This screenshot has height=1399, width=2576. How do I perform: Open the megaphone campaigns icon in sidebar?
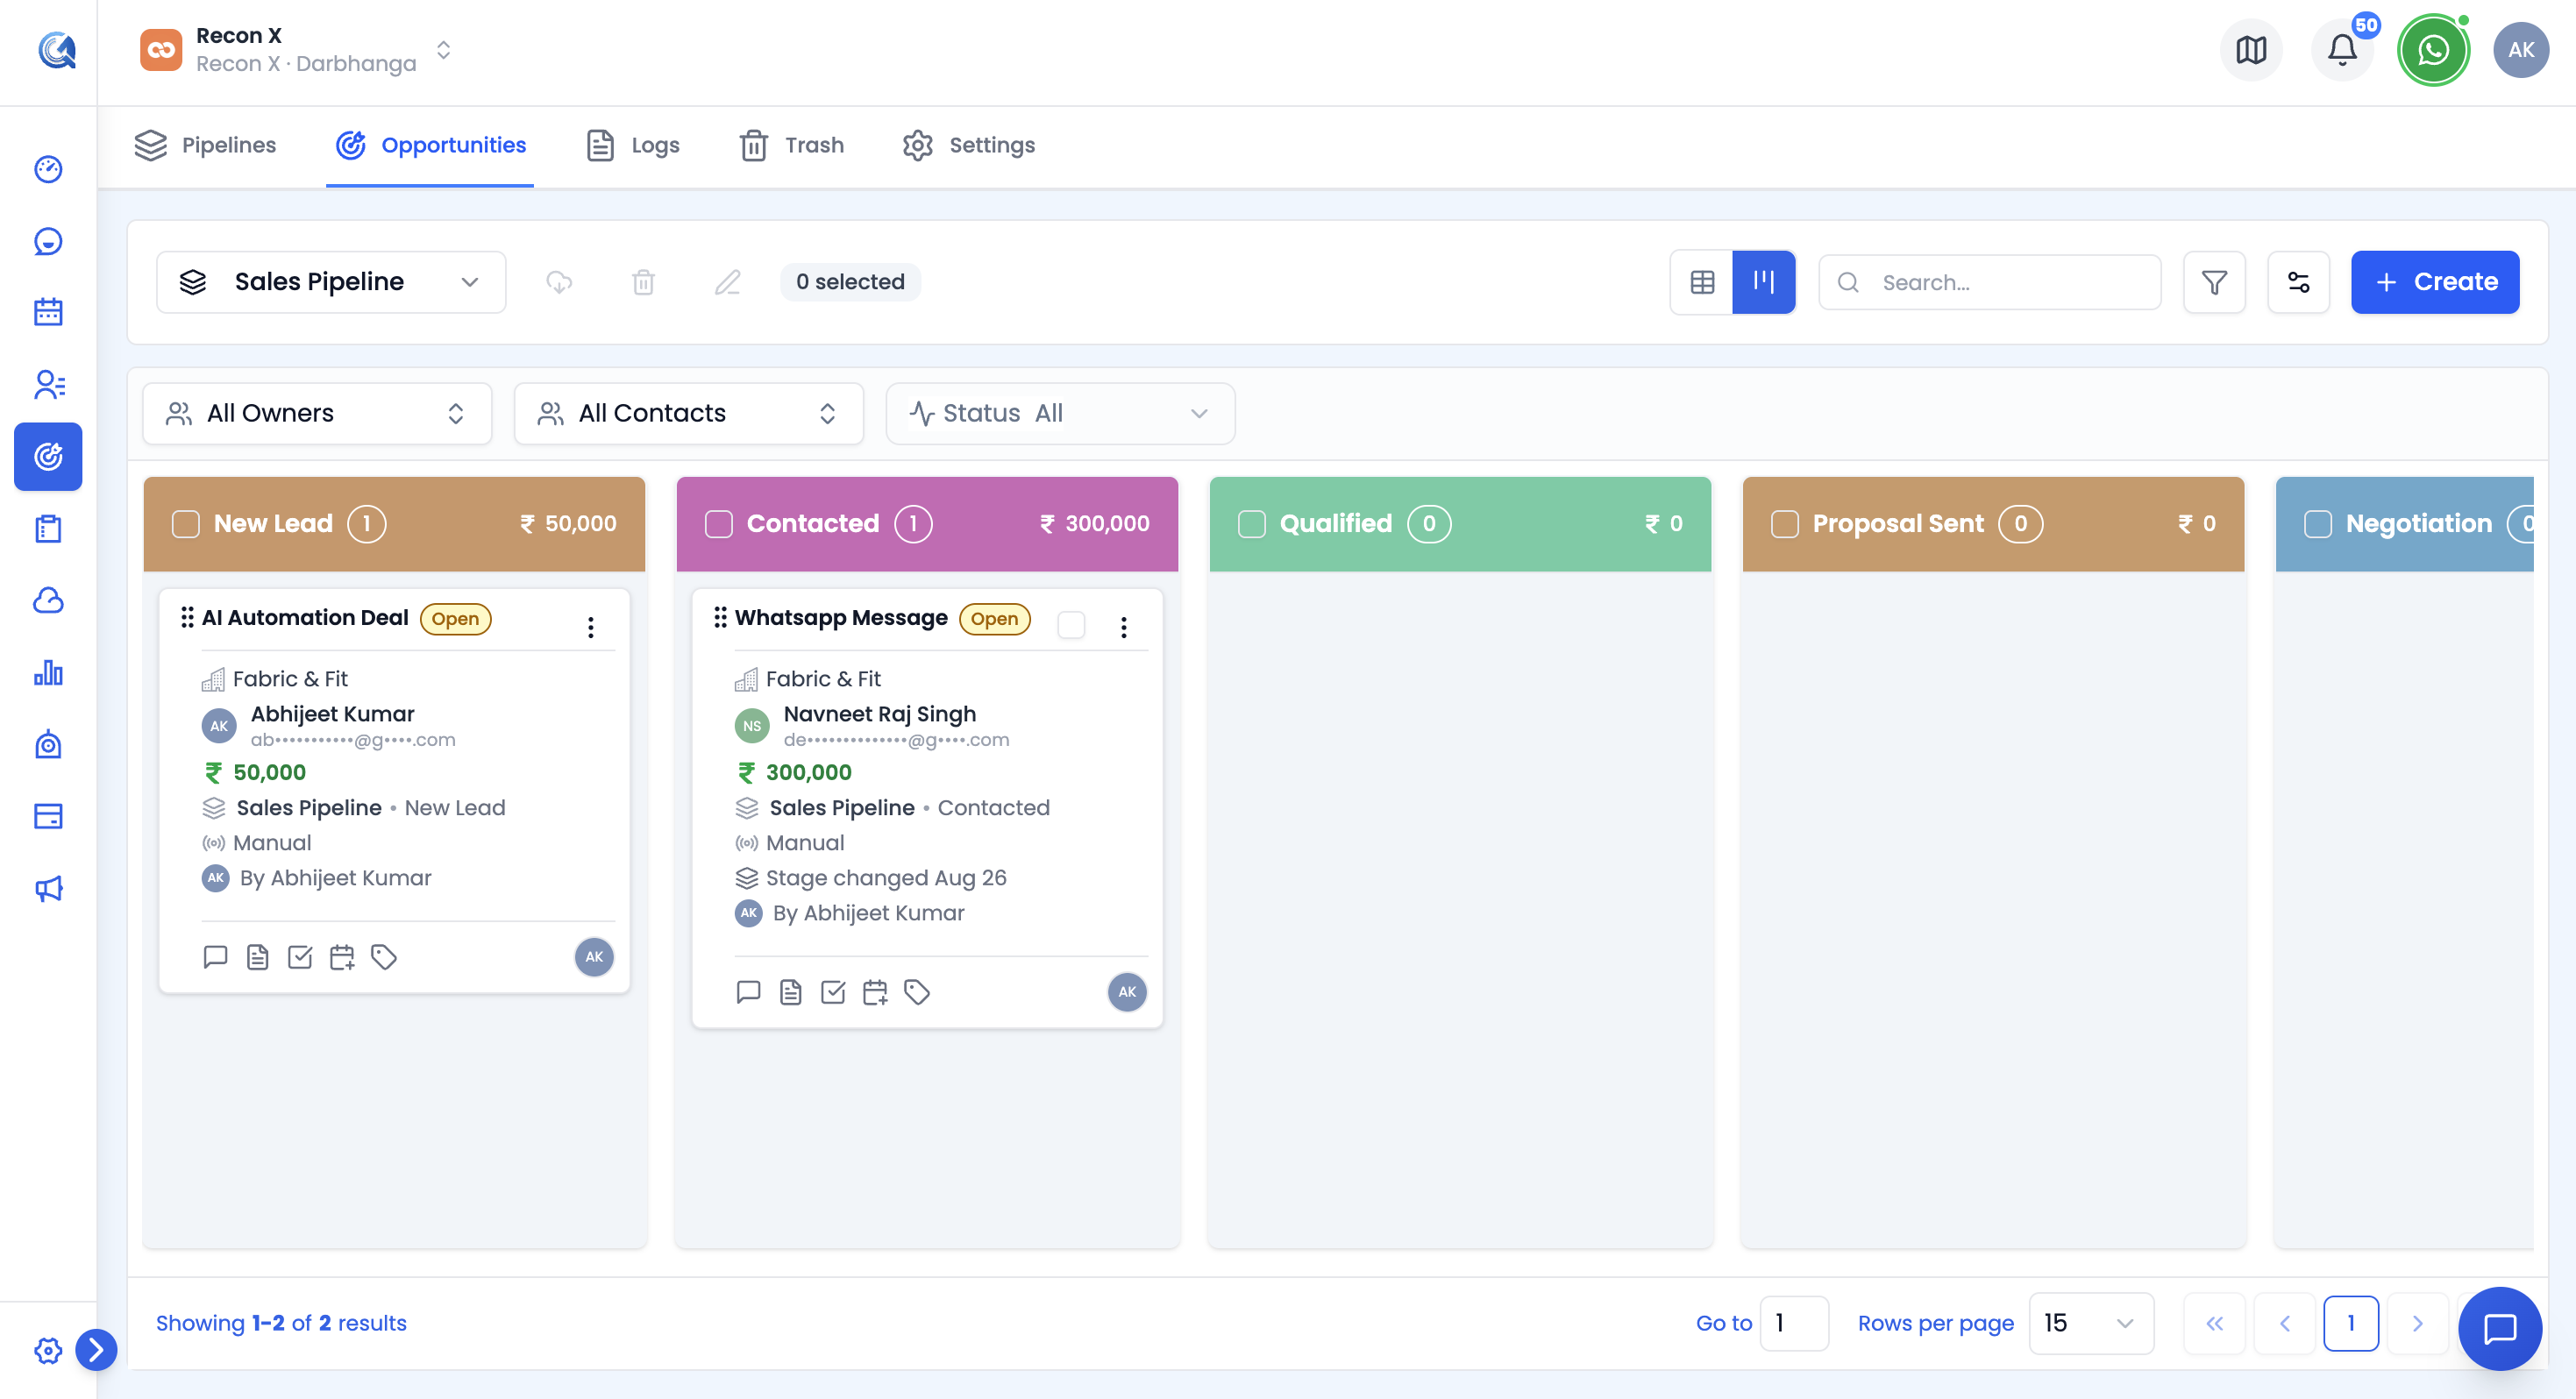tap(48, 889)
